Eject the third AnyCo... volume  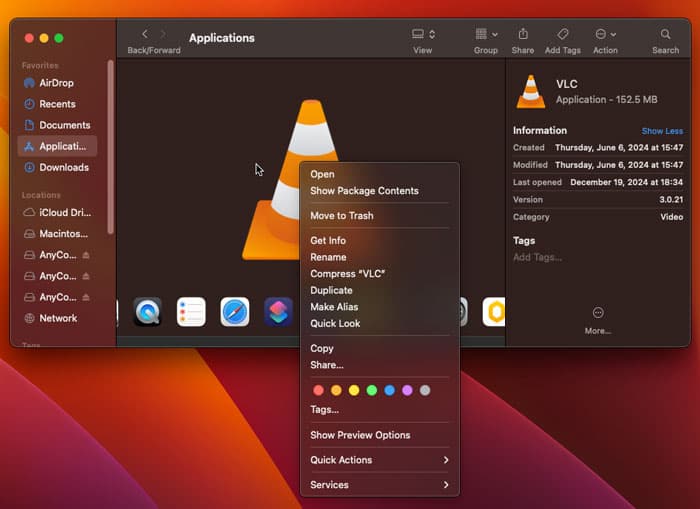[86, 297]
